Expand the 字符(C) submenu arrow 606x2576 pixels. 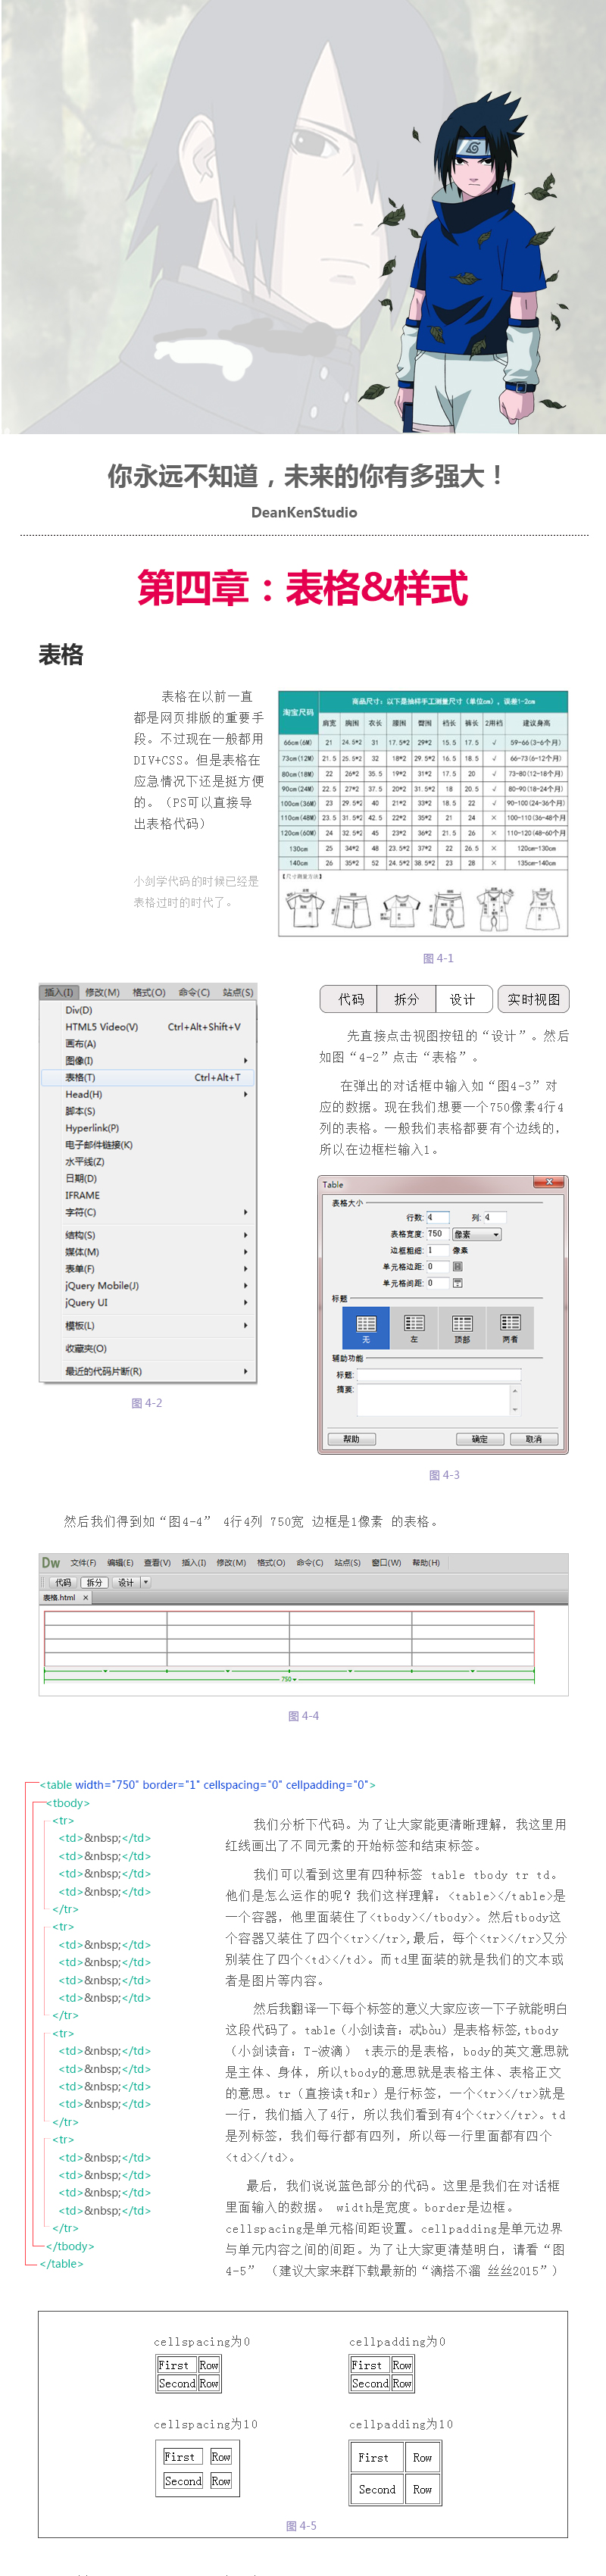[x=245, y=1212]
